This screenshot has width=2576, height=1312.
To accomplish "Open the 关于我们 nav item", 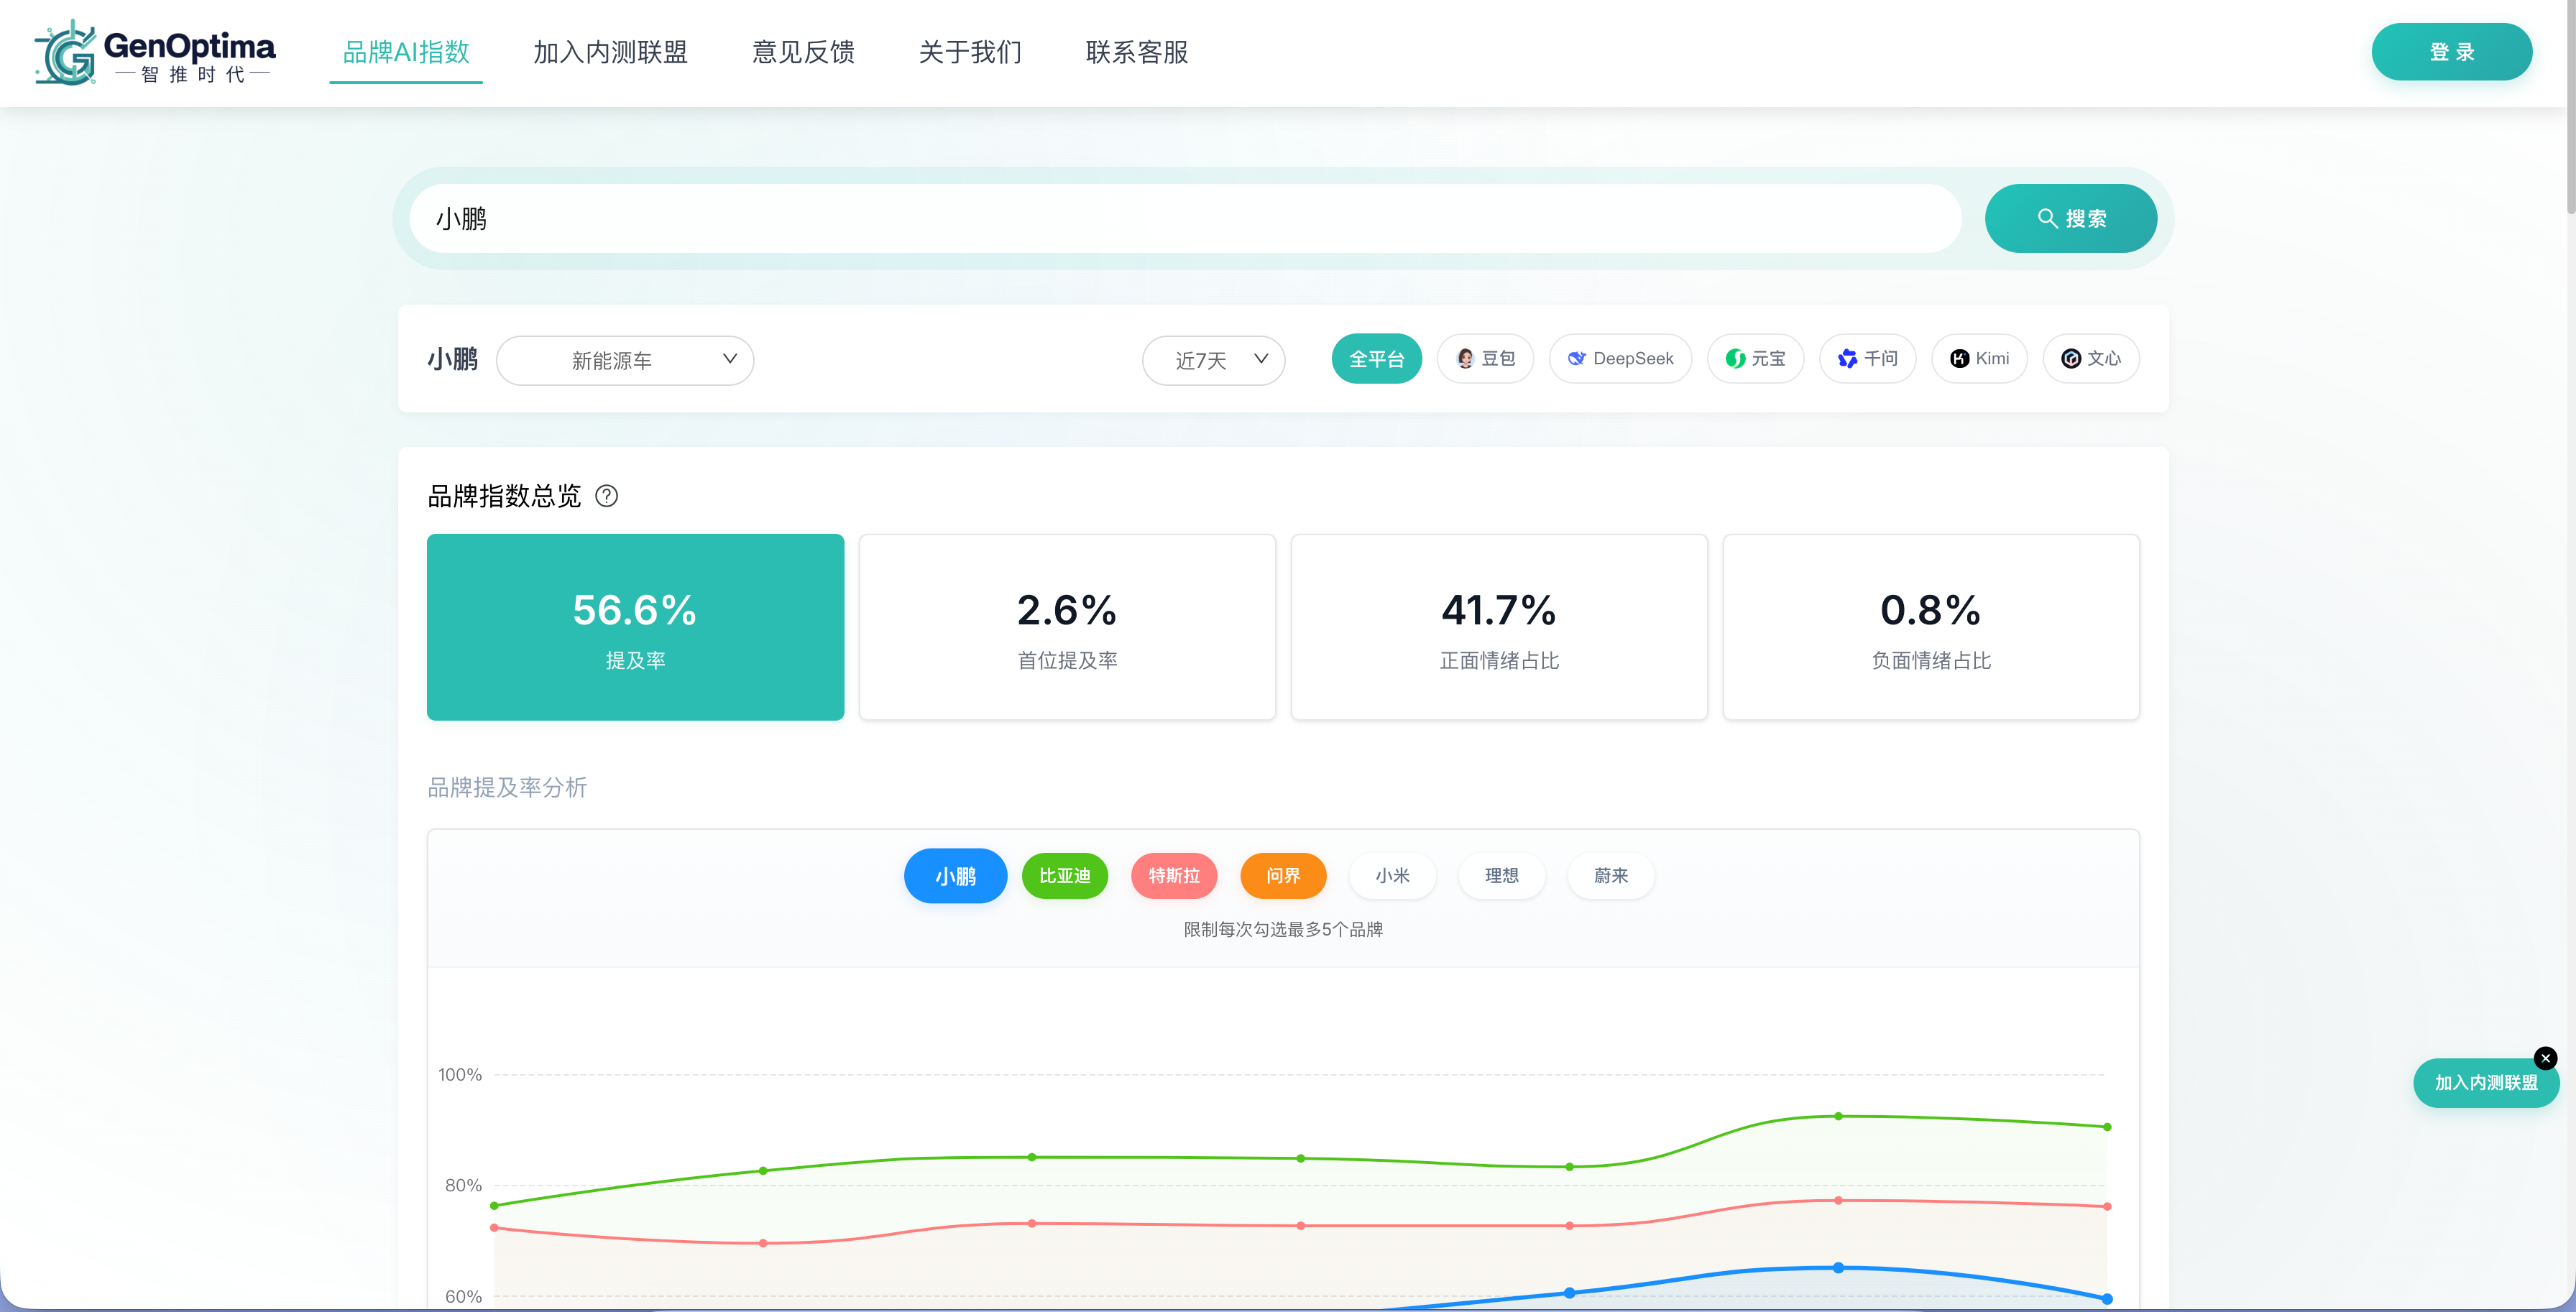I will click(x=970, y=52).
